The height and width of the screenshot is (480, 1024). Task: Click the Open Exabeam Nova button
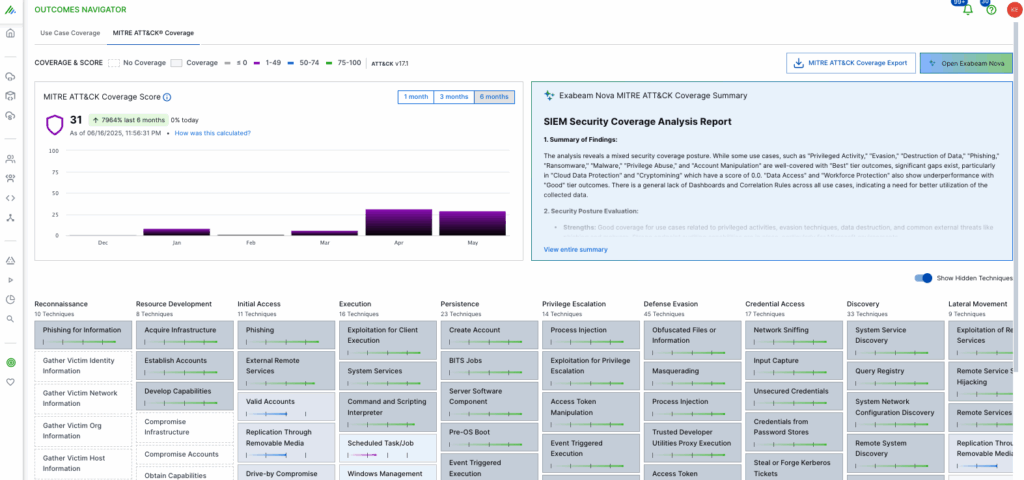(x=966, y=63)
